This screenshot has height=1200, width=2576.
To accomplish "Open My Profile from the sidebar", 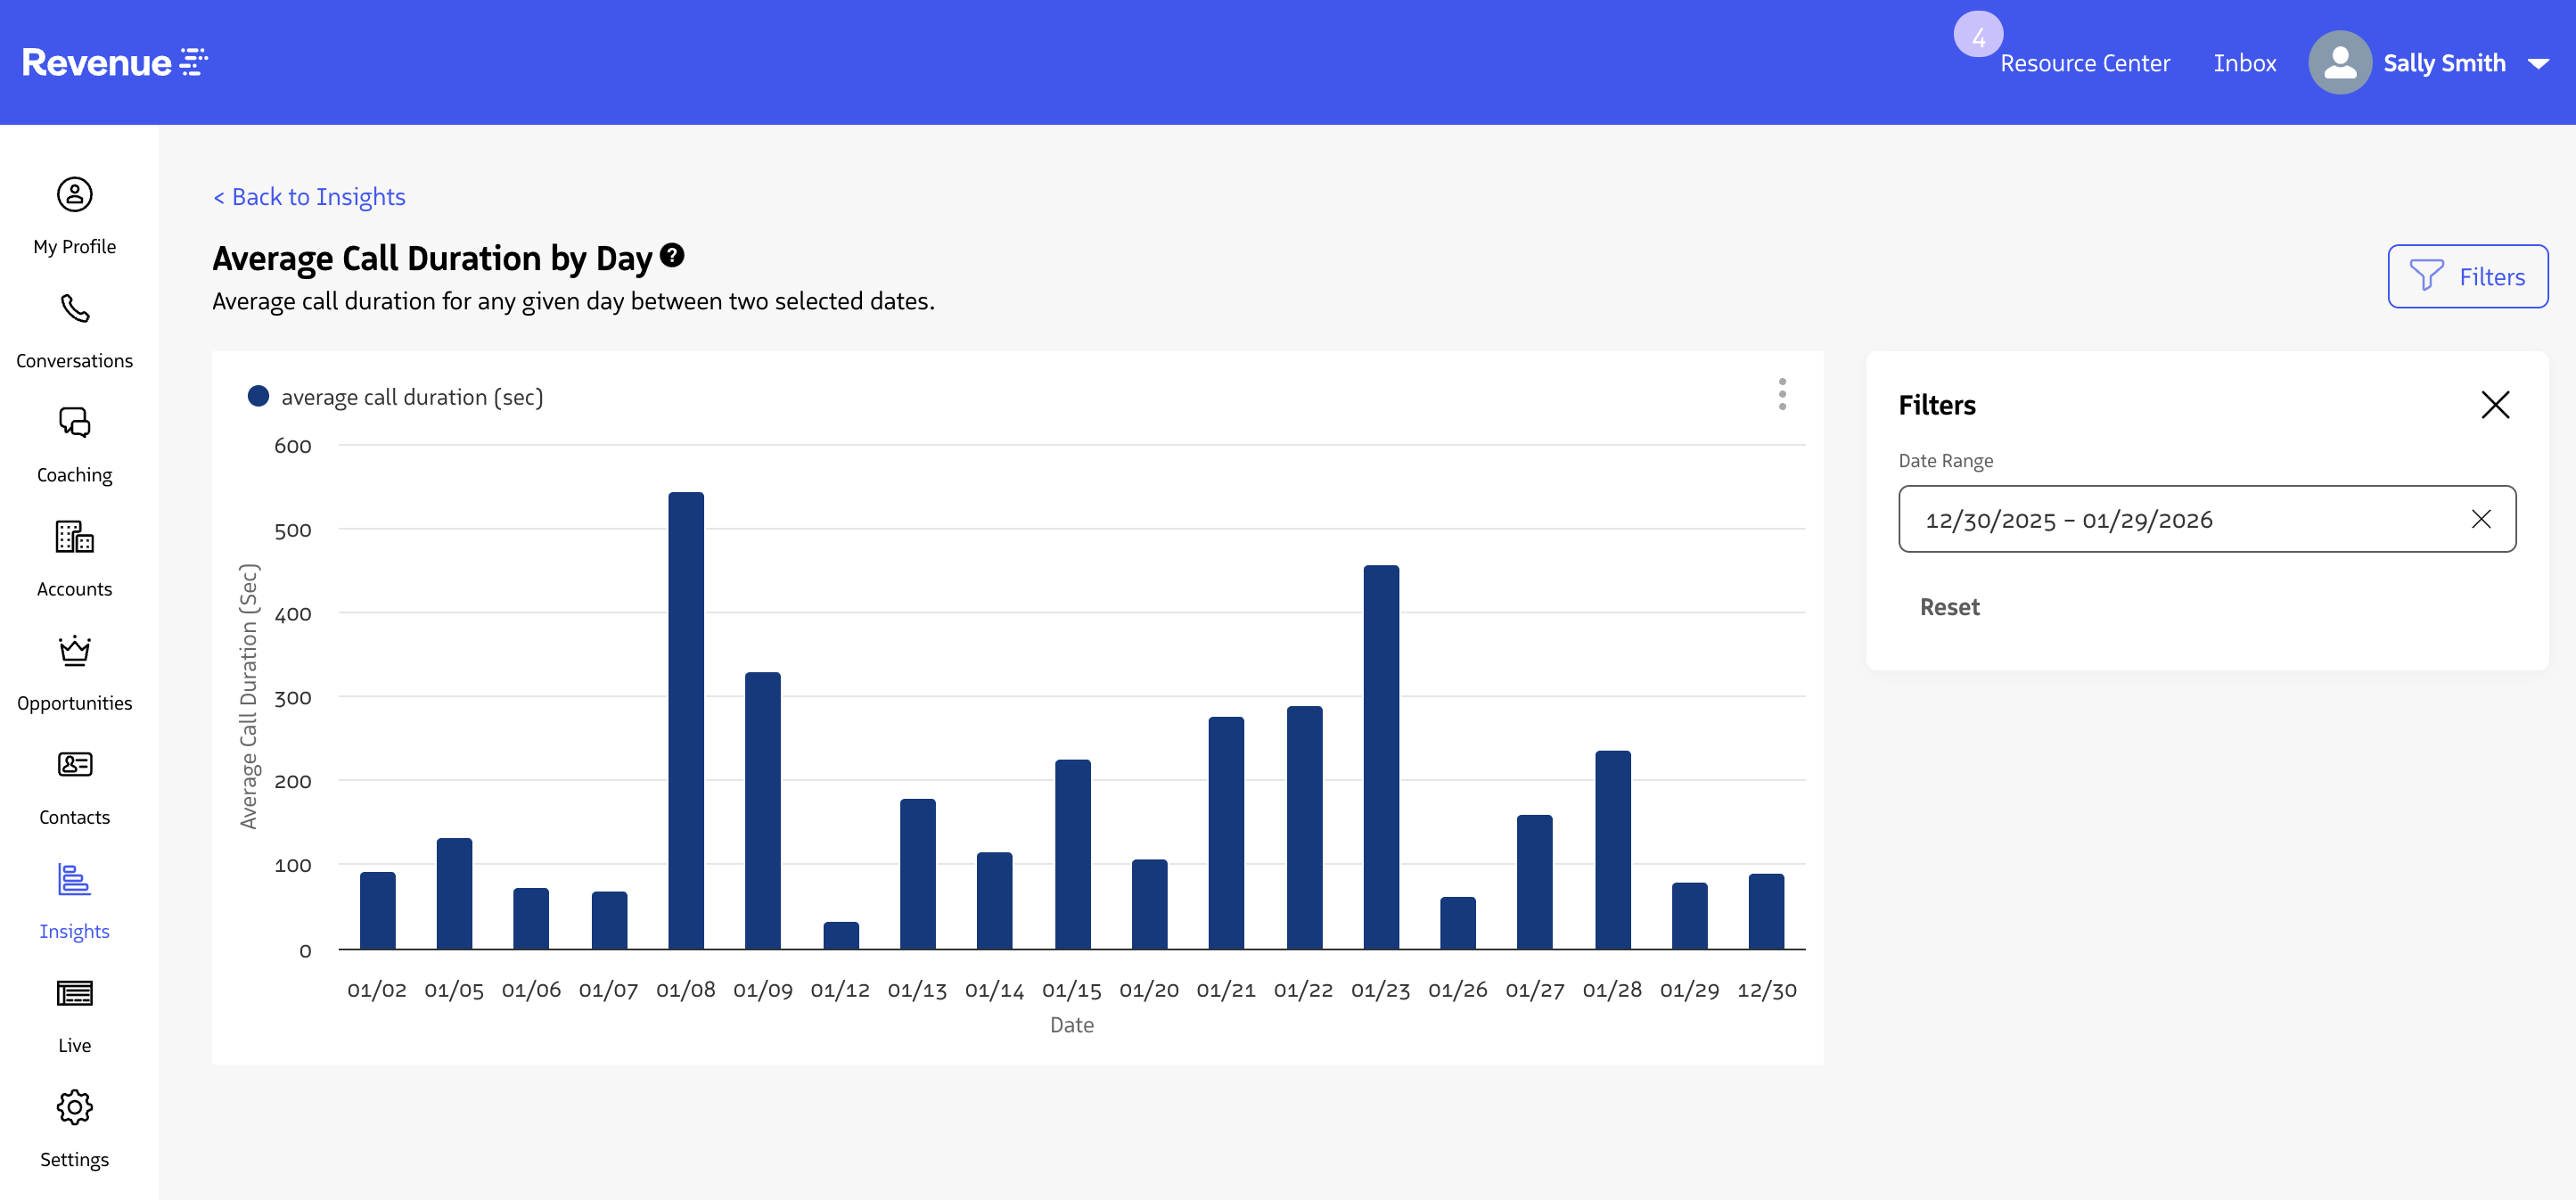I will click(x=74, y=214).
